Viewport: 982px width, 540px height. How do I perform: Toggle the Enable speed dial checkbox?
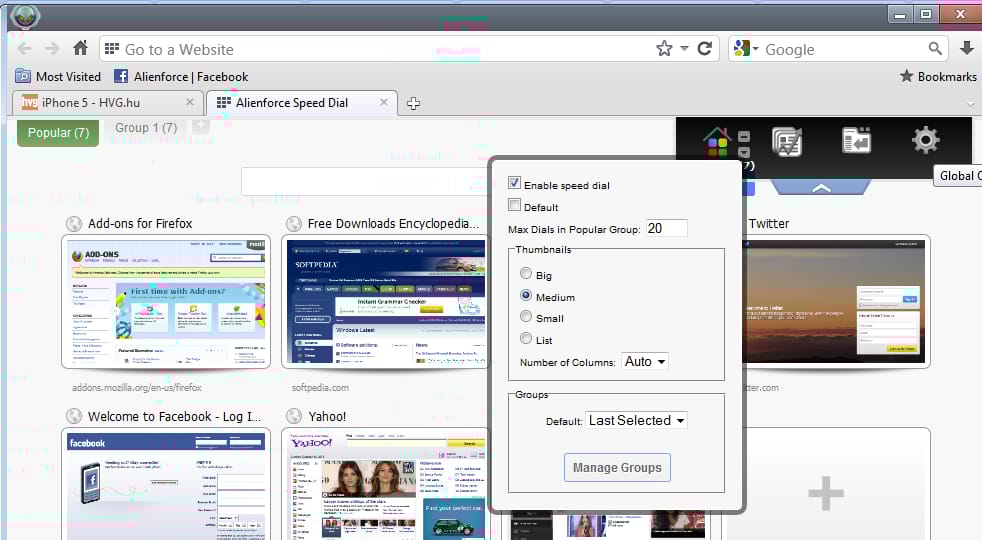514,183
